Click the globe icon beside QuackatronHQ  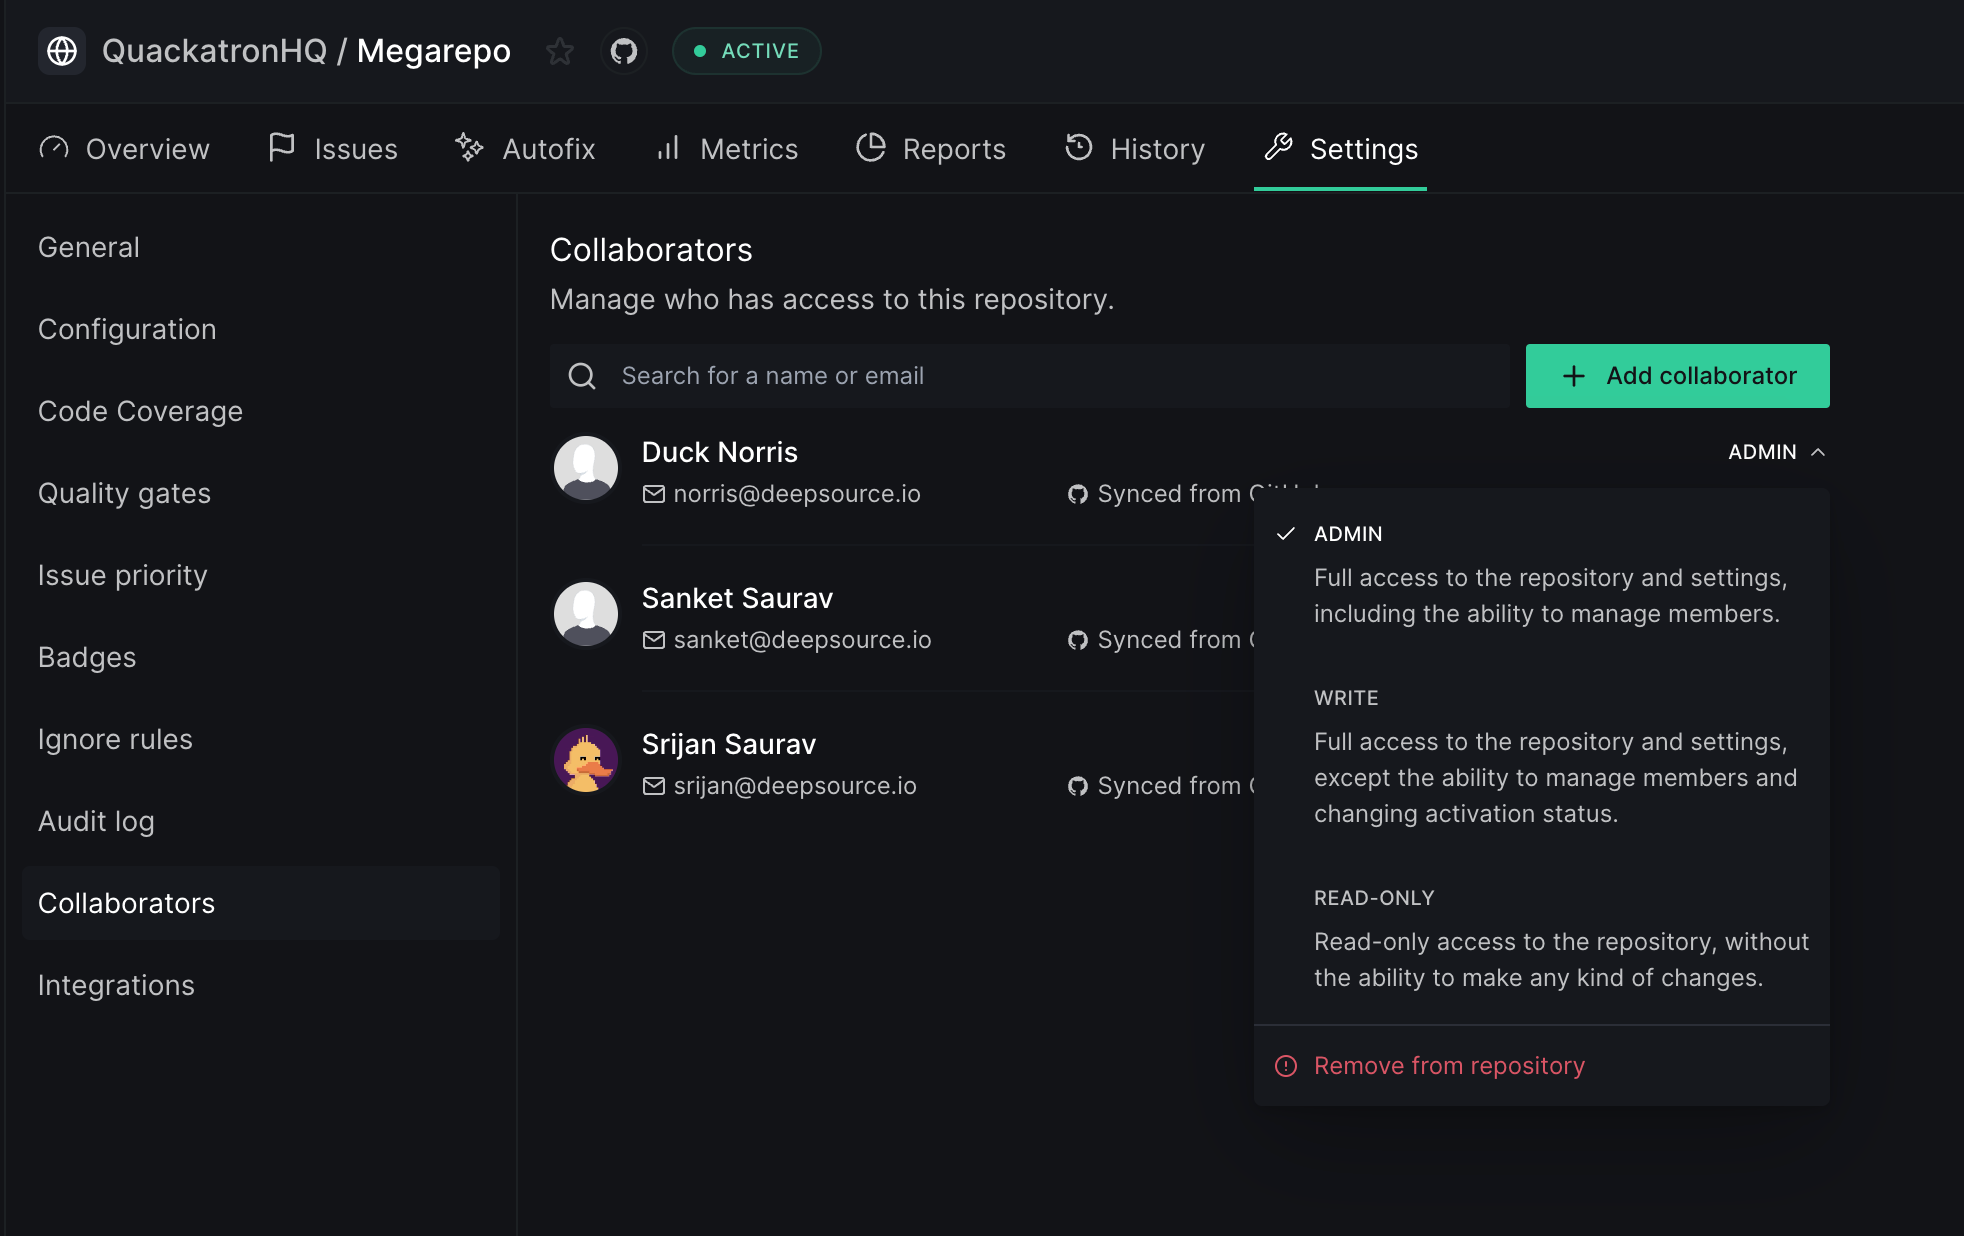click(x=62, y=51)
